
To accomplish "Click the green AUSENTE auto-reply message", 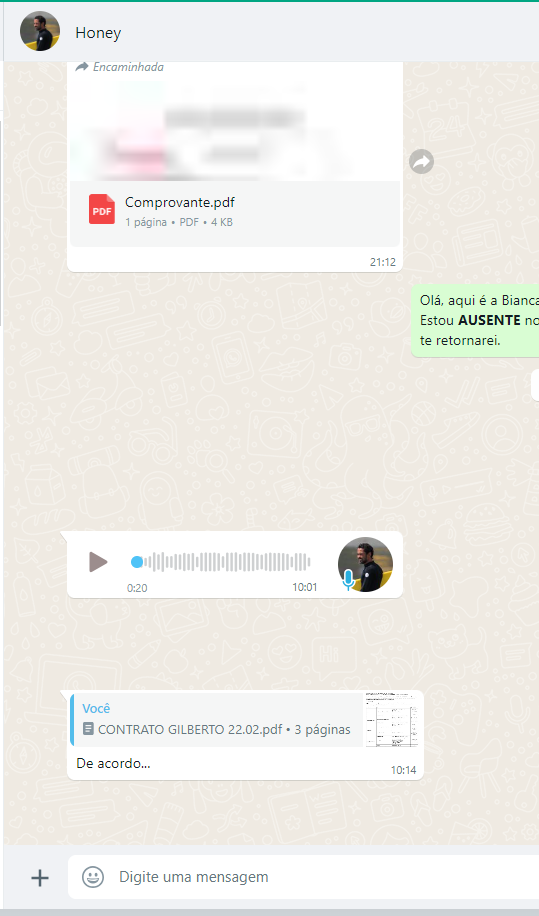I will click(x=475, y=320).
